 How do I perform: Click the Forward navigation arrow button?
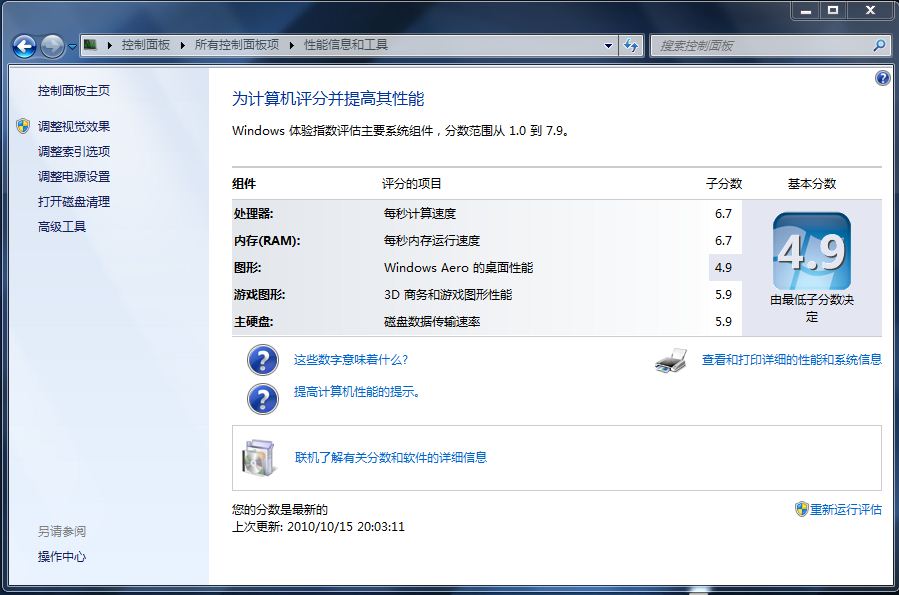[x=52, y=46]
